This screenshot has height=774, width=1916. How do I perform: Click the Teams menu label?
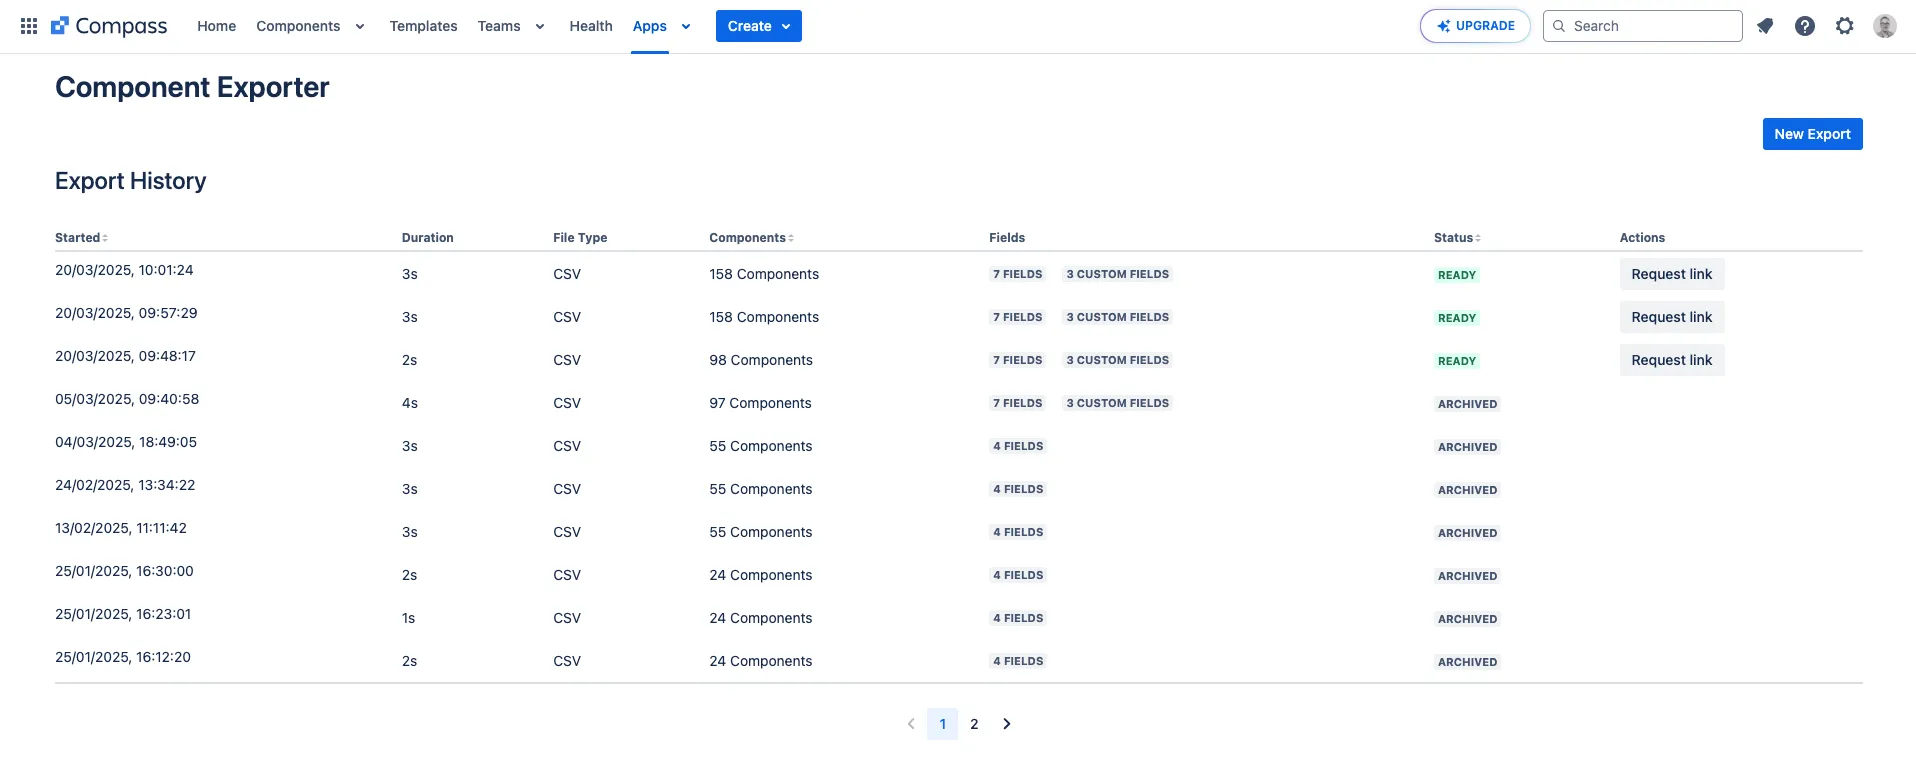pyautogui.click(x=499, y=26)
